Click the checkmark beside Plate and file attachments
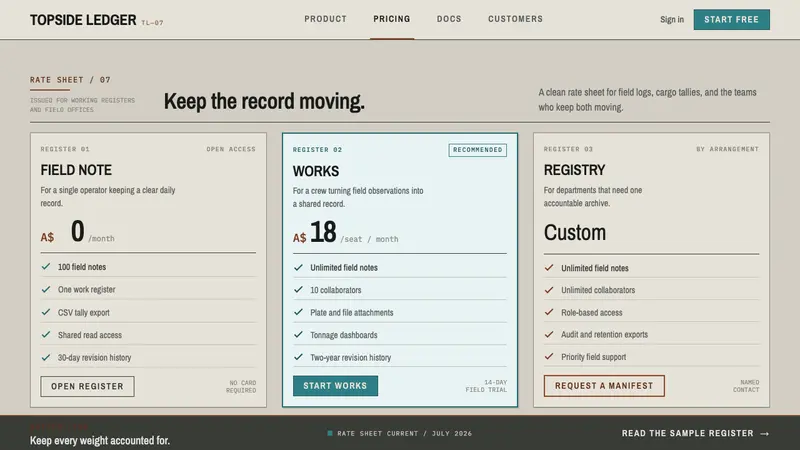800x450 pixels. point(298,312)
